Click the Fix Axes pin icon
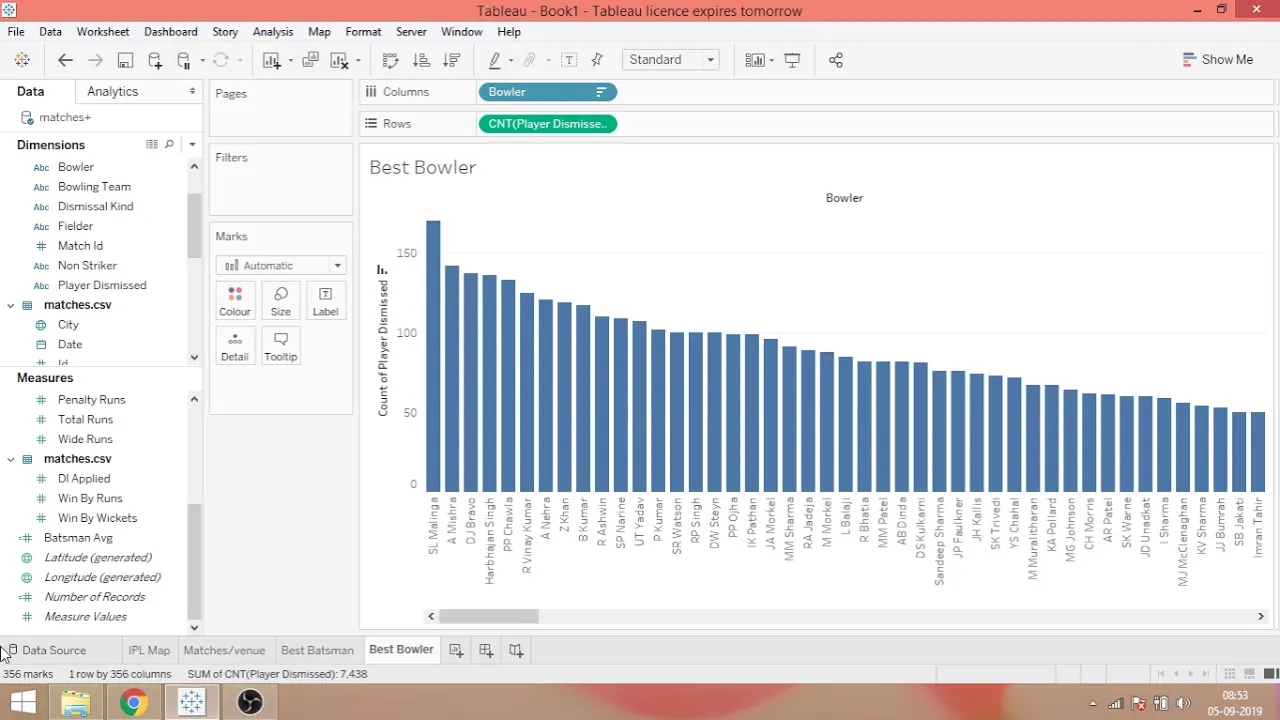The height and width of the screenshot is (720, 1280). (598, 60)
